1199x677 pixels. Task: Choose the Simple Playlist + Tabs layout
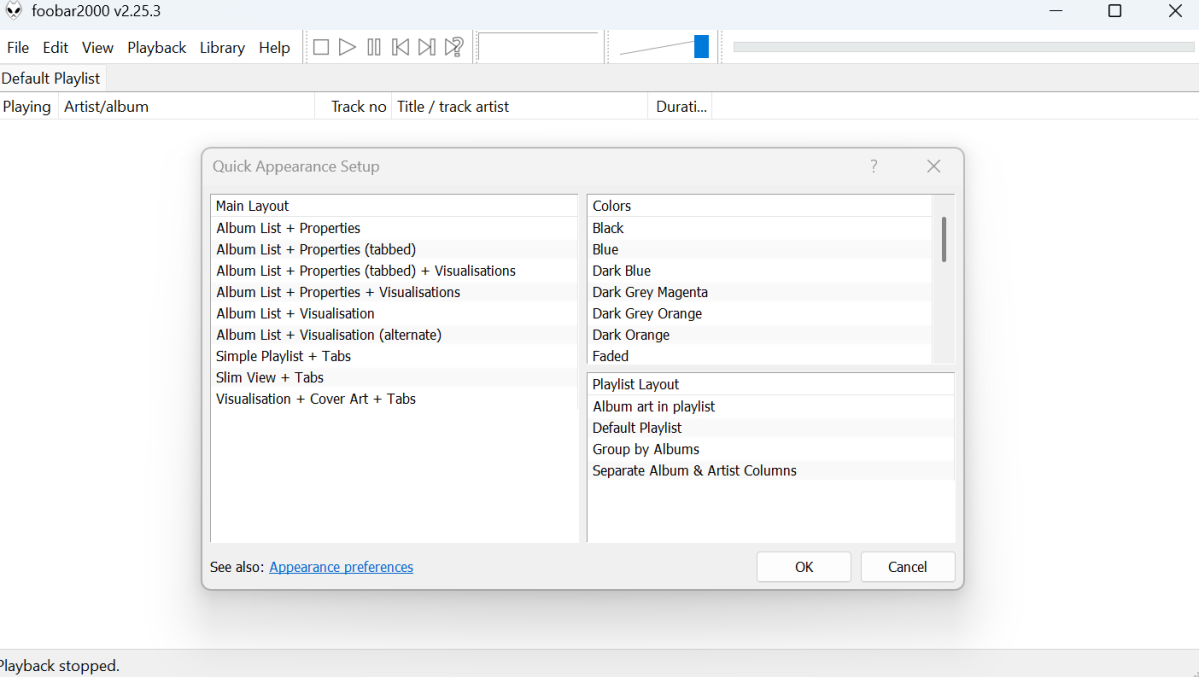tap(283, 355)
